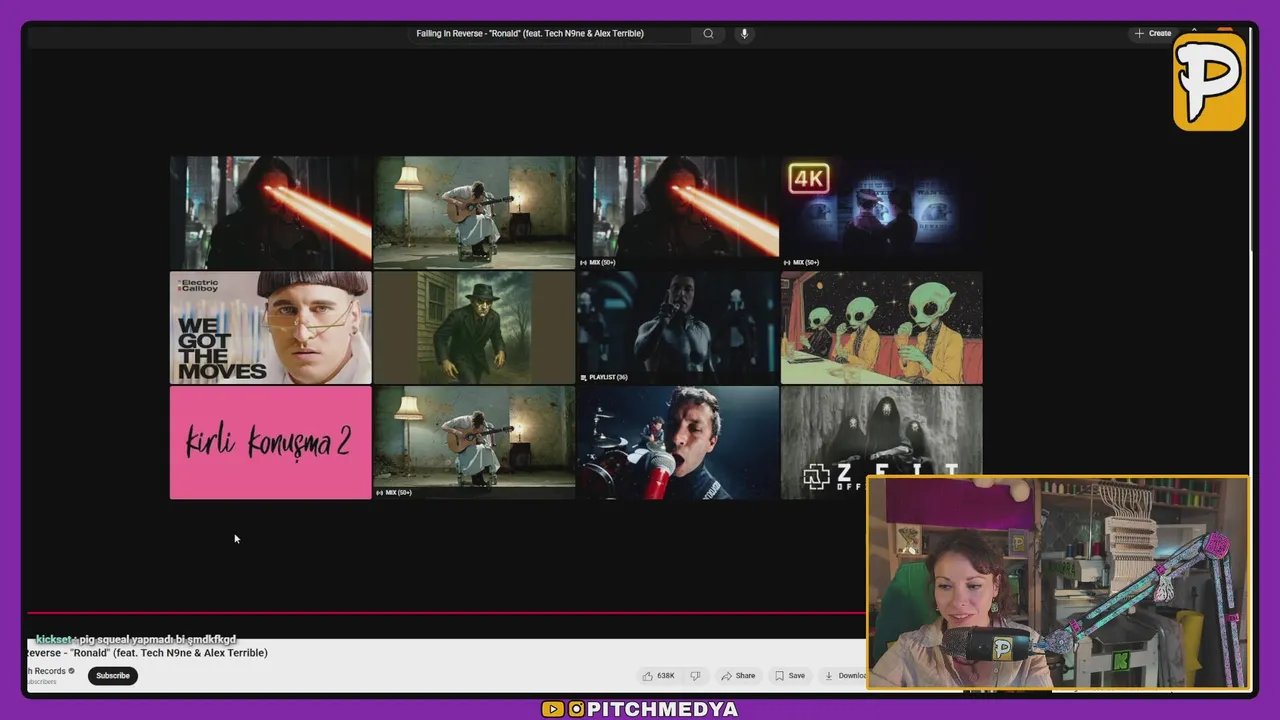
Task: Open channel name link with verified badge
Action: point(50,671)
